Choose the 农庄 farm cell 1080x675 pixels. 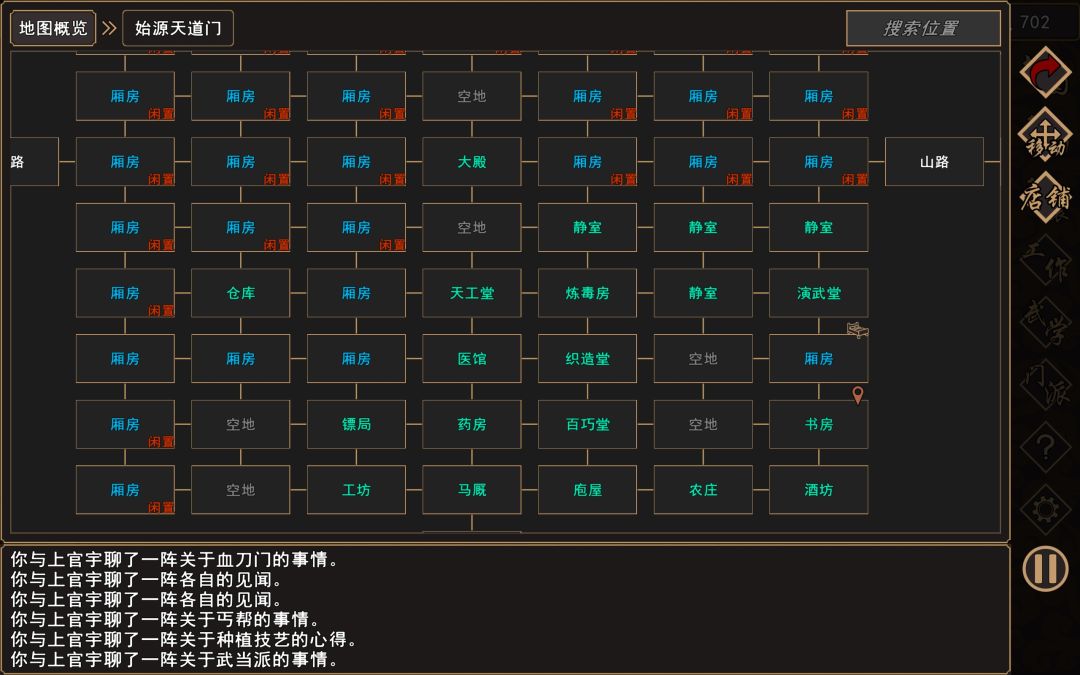click(703, 490)
